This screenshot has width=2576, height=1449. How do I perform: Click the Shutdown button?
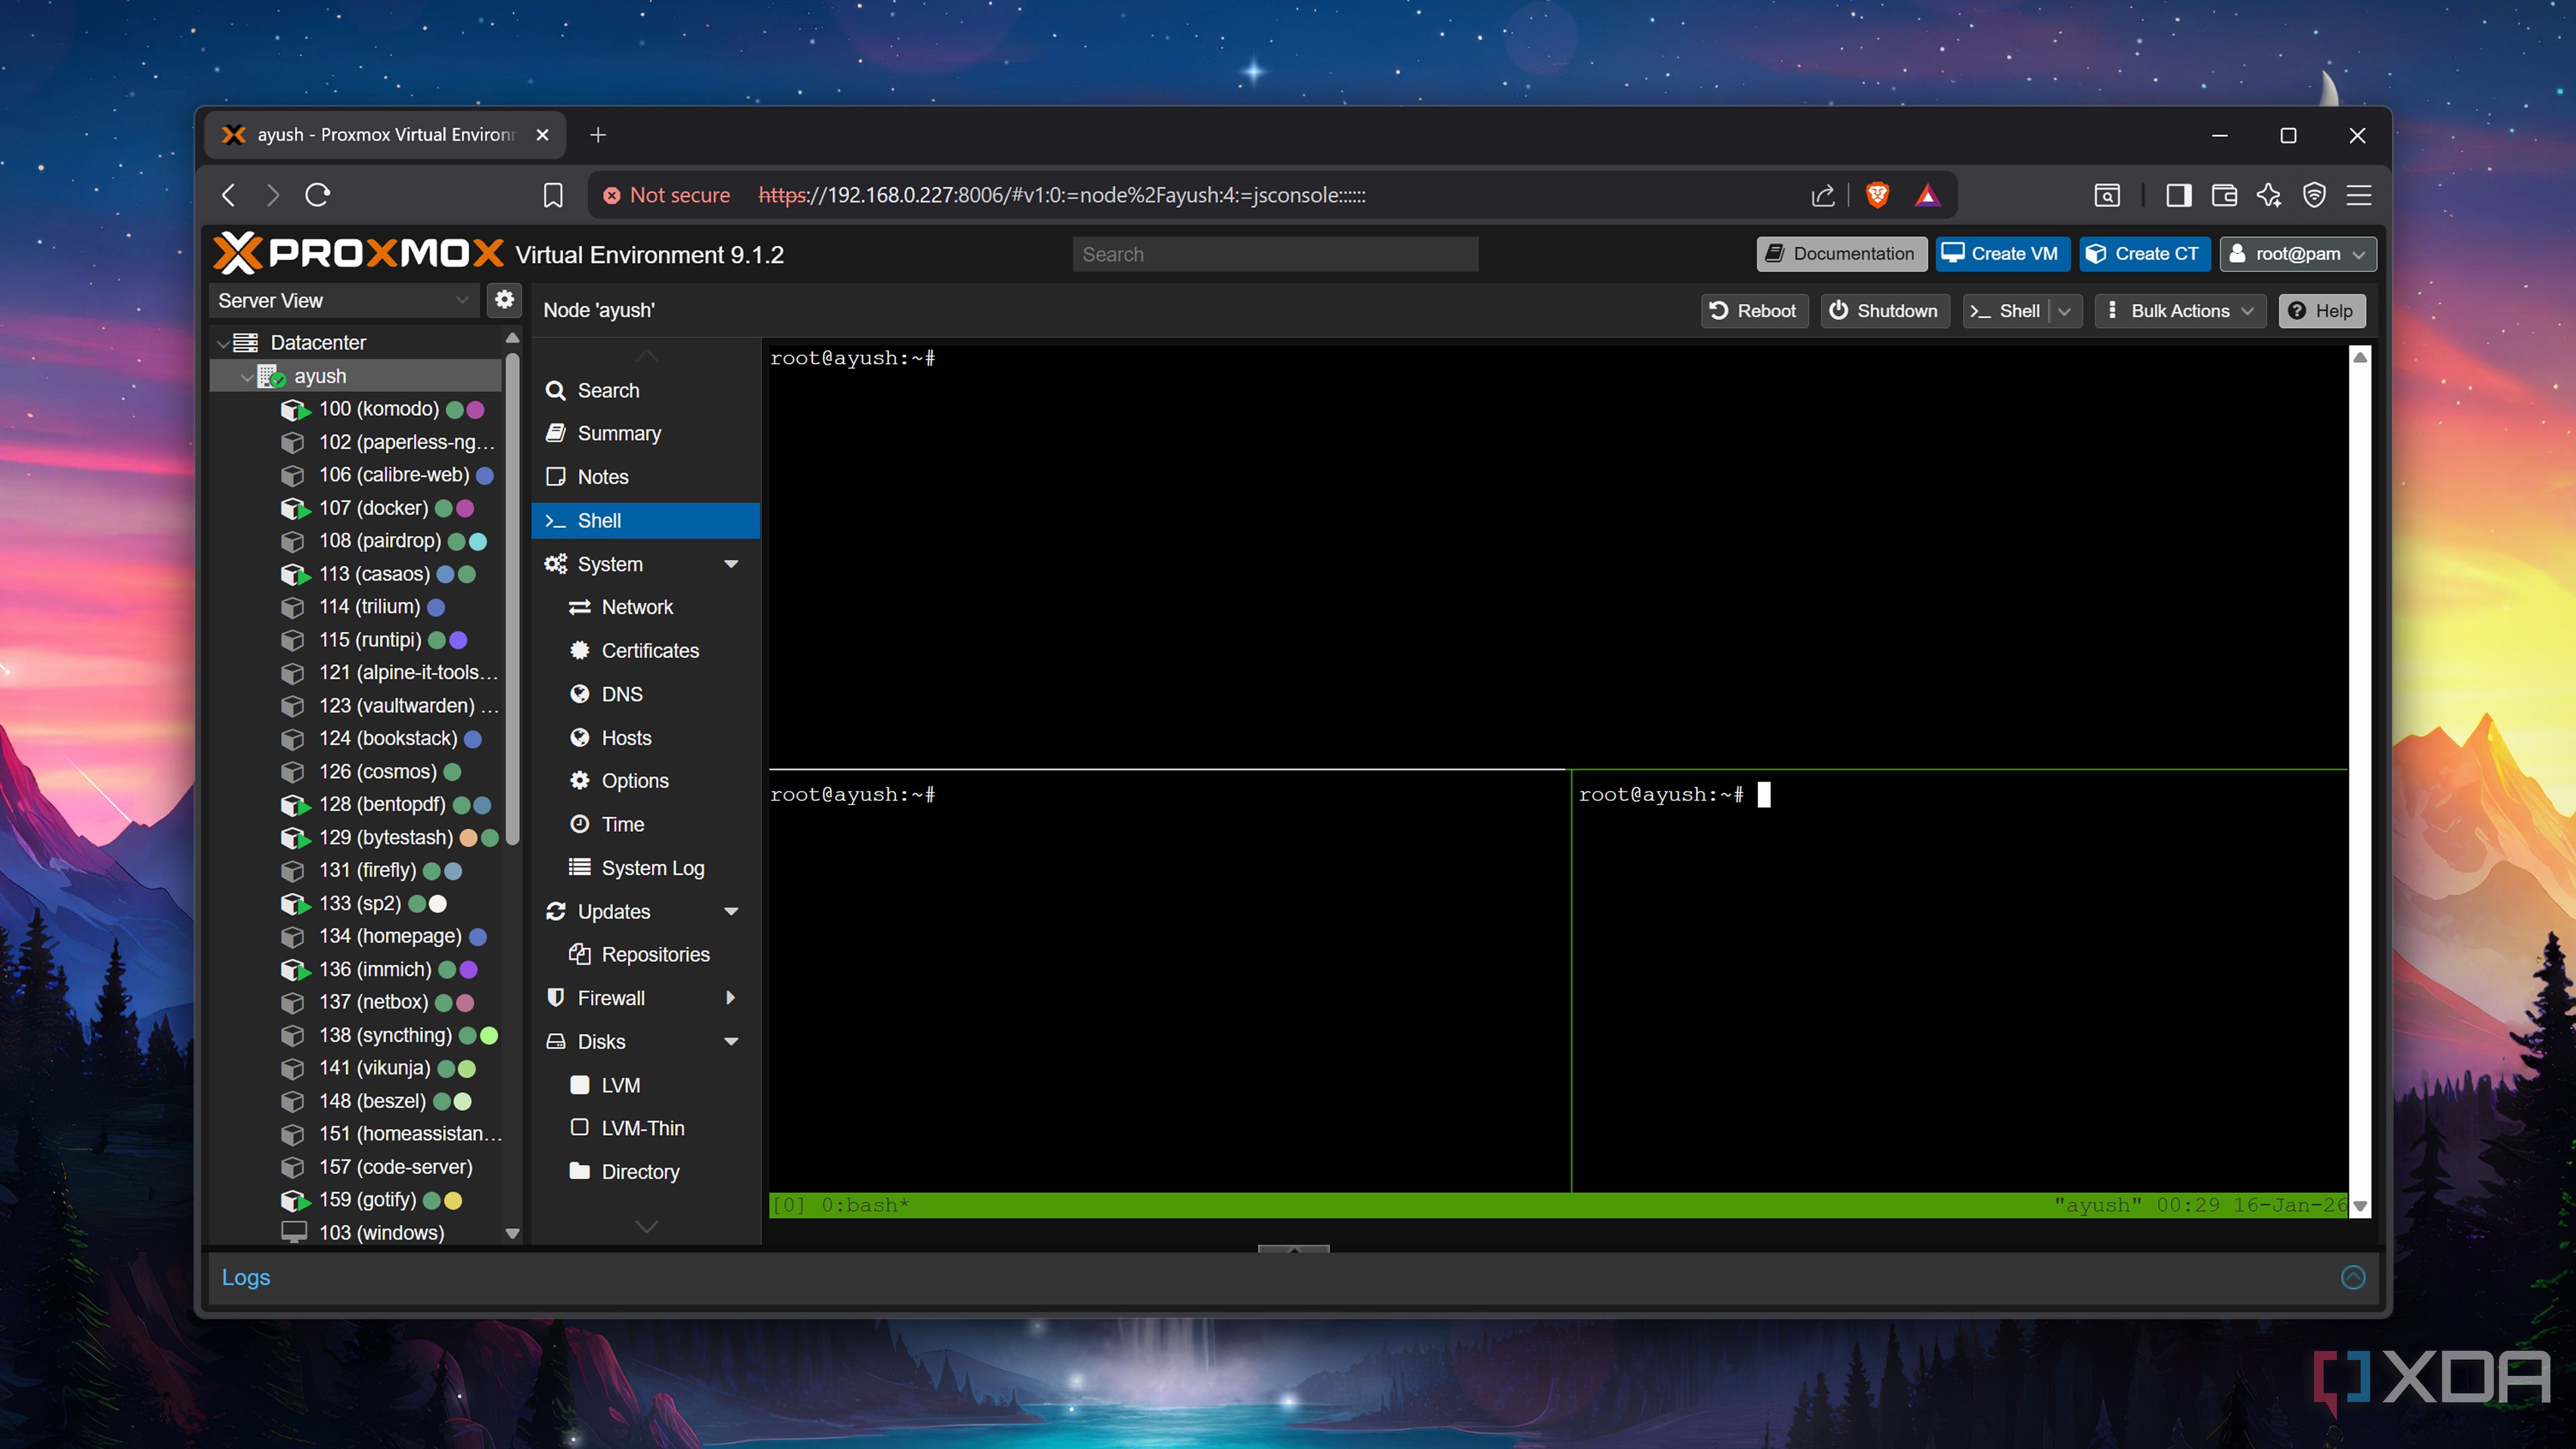pyautogui.click(x=1884, y=311)
